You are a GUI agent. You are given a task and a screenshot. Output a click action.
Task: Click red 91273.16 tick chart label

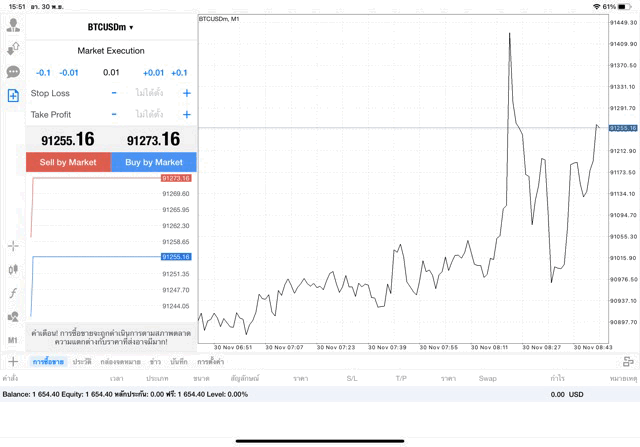176,178
